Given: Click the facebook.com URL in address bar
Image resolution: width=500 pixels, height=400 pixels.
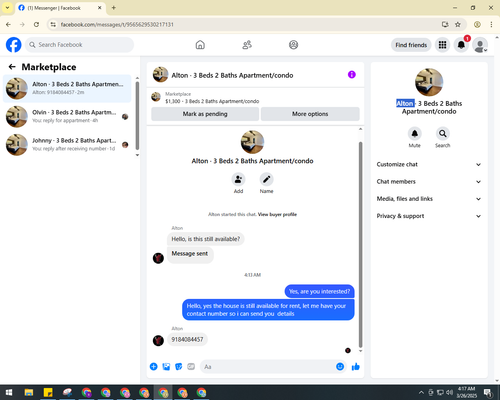Looking at the screenshot, I should 117,25.
